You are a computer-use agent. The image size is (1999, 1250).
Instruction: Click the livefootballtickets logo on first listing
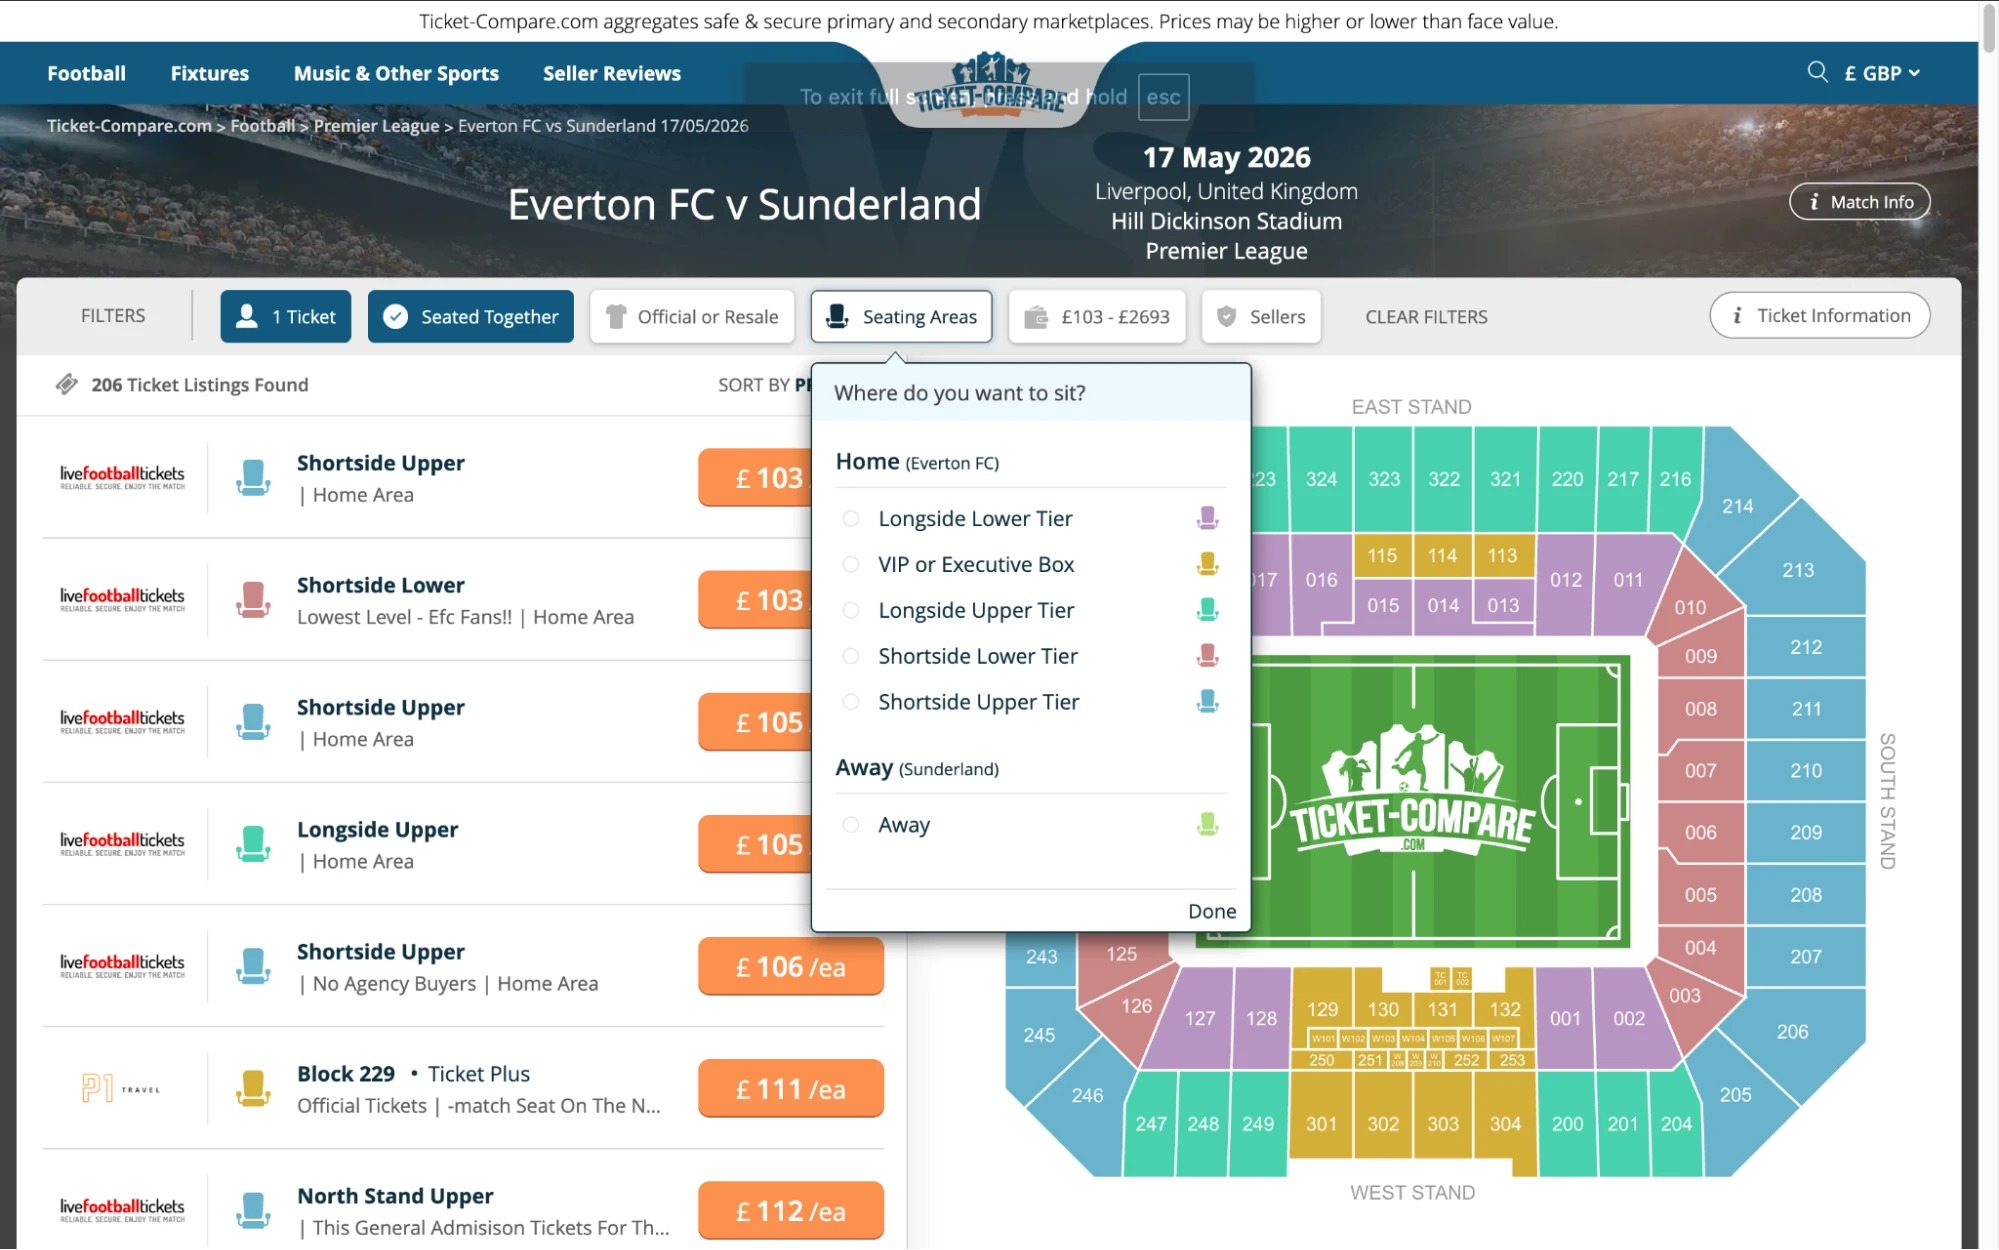point(122,476)
